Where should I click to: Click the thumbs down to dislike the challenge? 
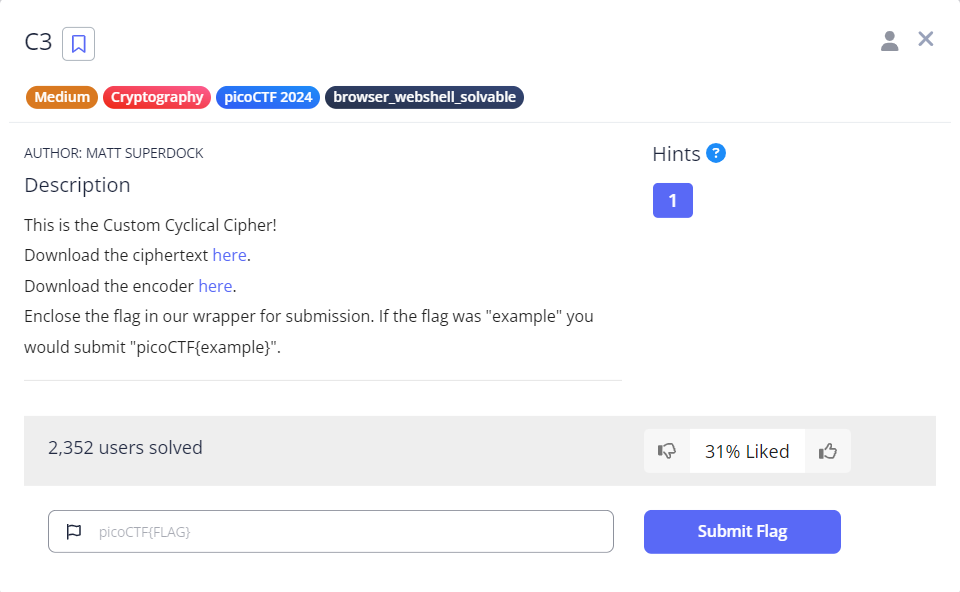pos(666,451)
